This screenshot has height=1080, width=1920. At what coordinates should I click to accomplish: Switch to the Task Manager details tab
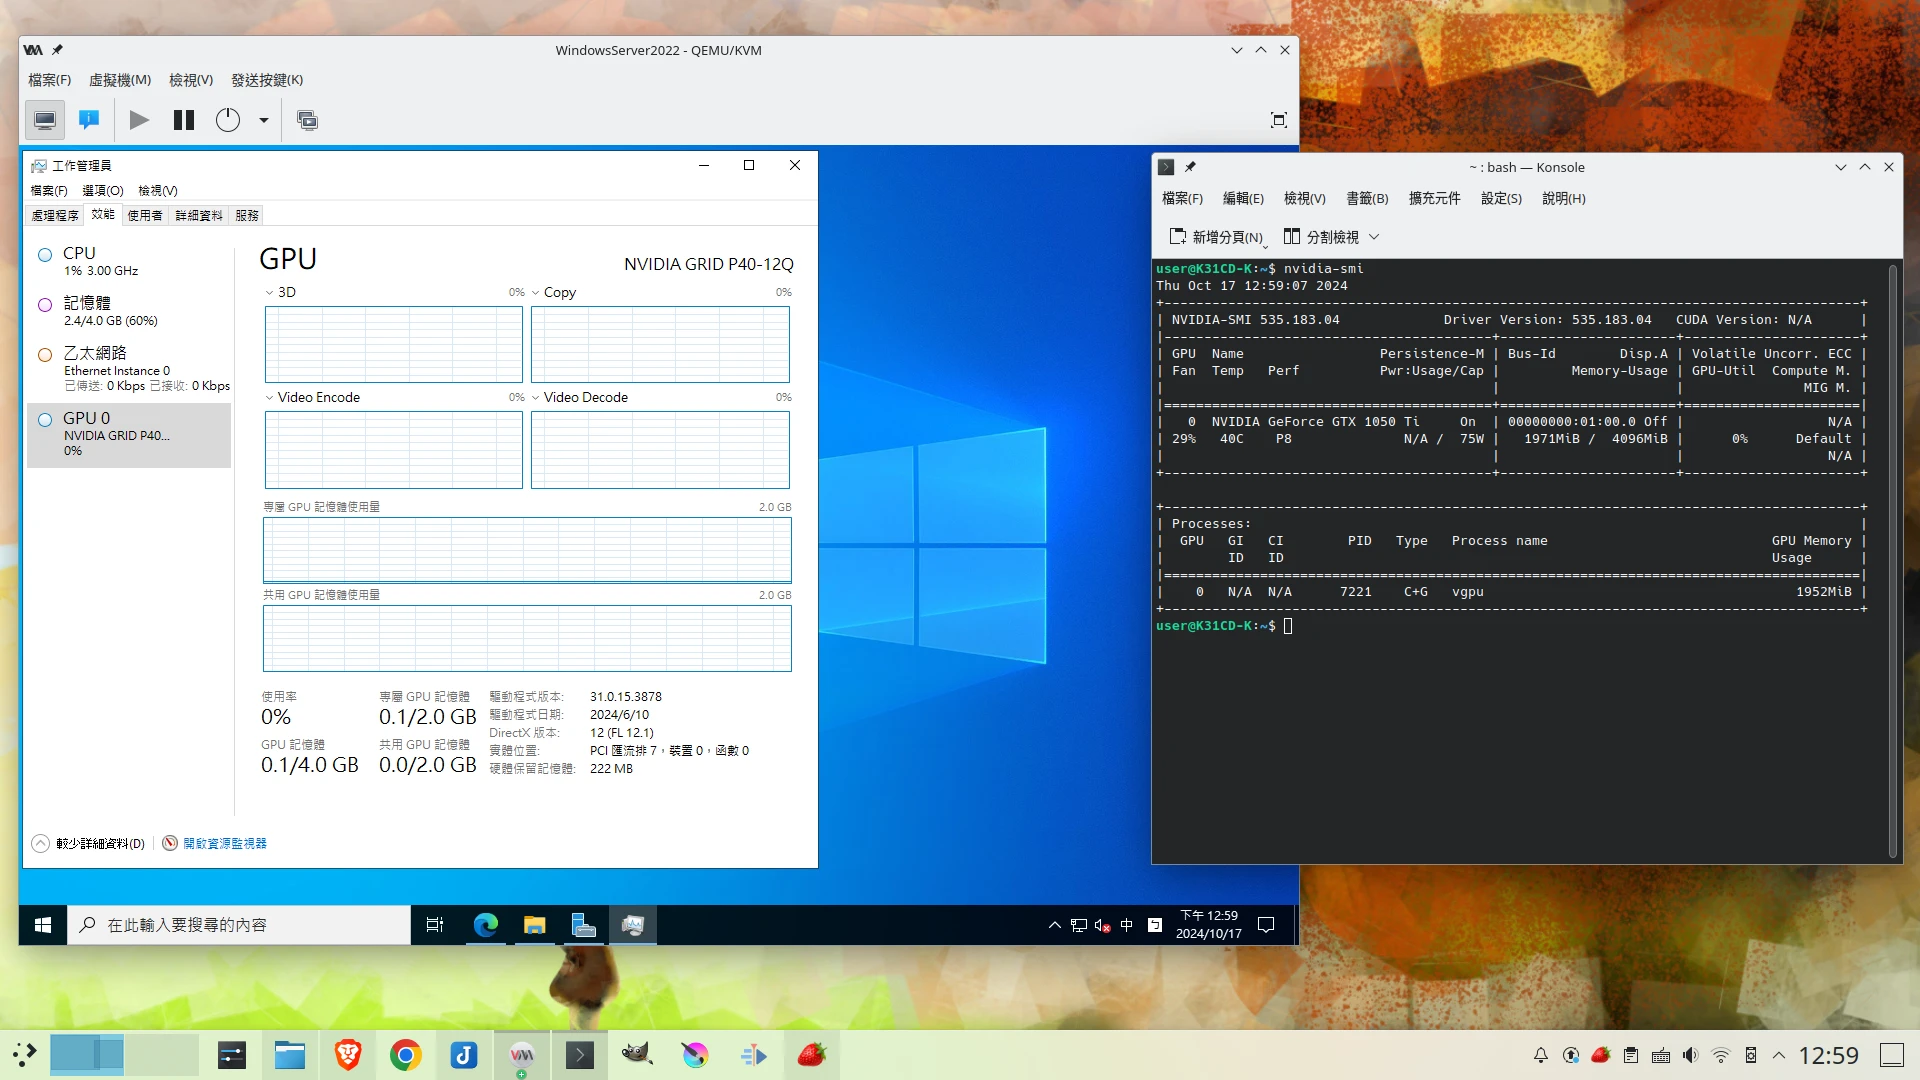tap(199, 216)
